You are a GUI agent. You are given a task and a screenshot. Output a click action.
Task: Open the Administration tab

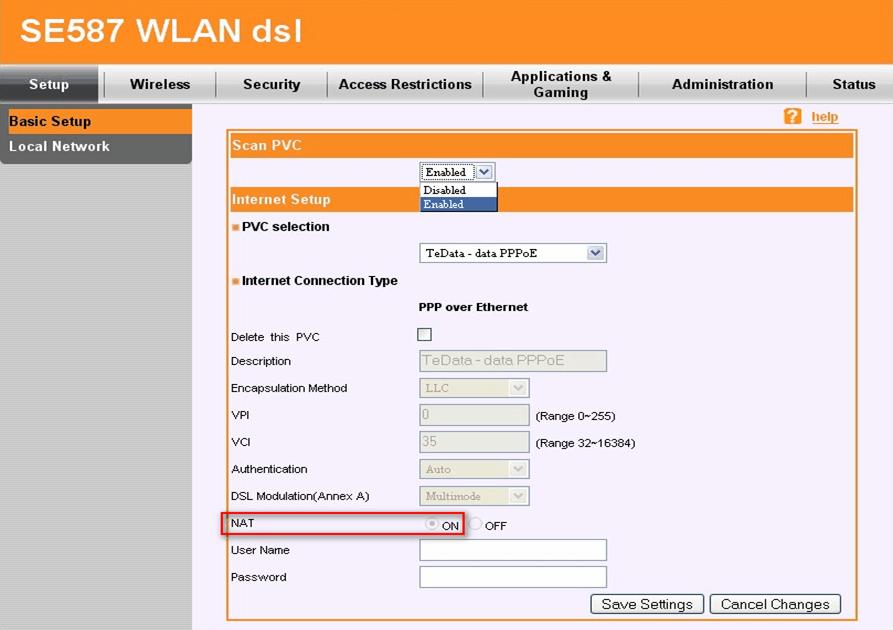point(722,84)
